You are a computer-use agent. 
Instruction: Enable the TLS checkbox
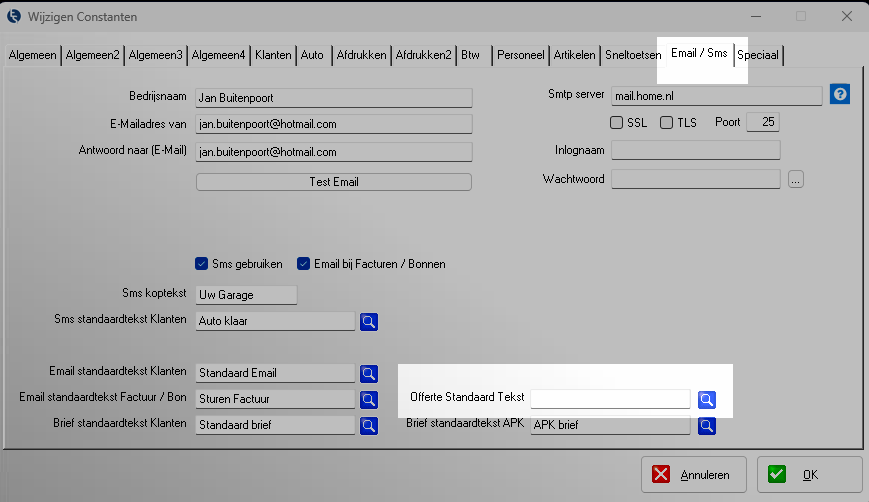(x=667, y=123)
